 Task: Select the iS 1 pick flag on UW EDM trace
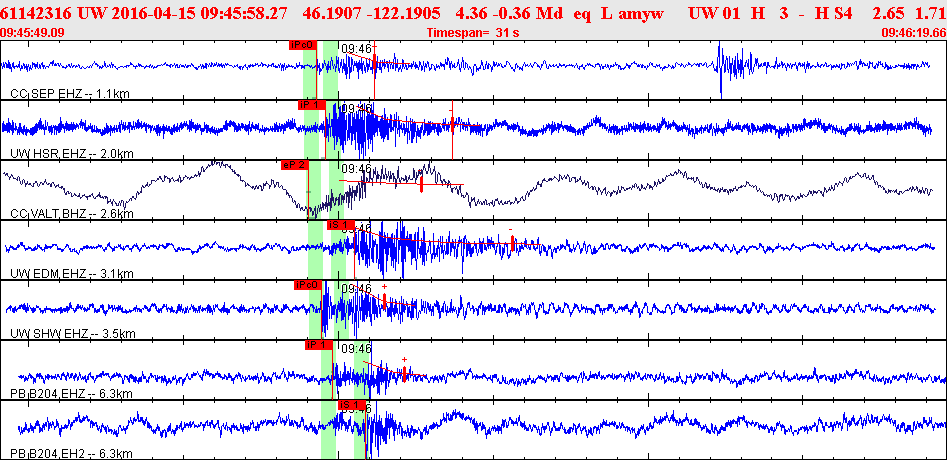(341, 225)
